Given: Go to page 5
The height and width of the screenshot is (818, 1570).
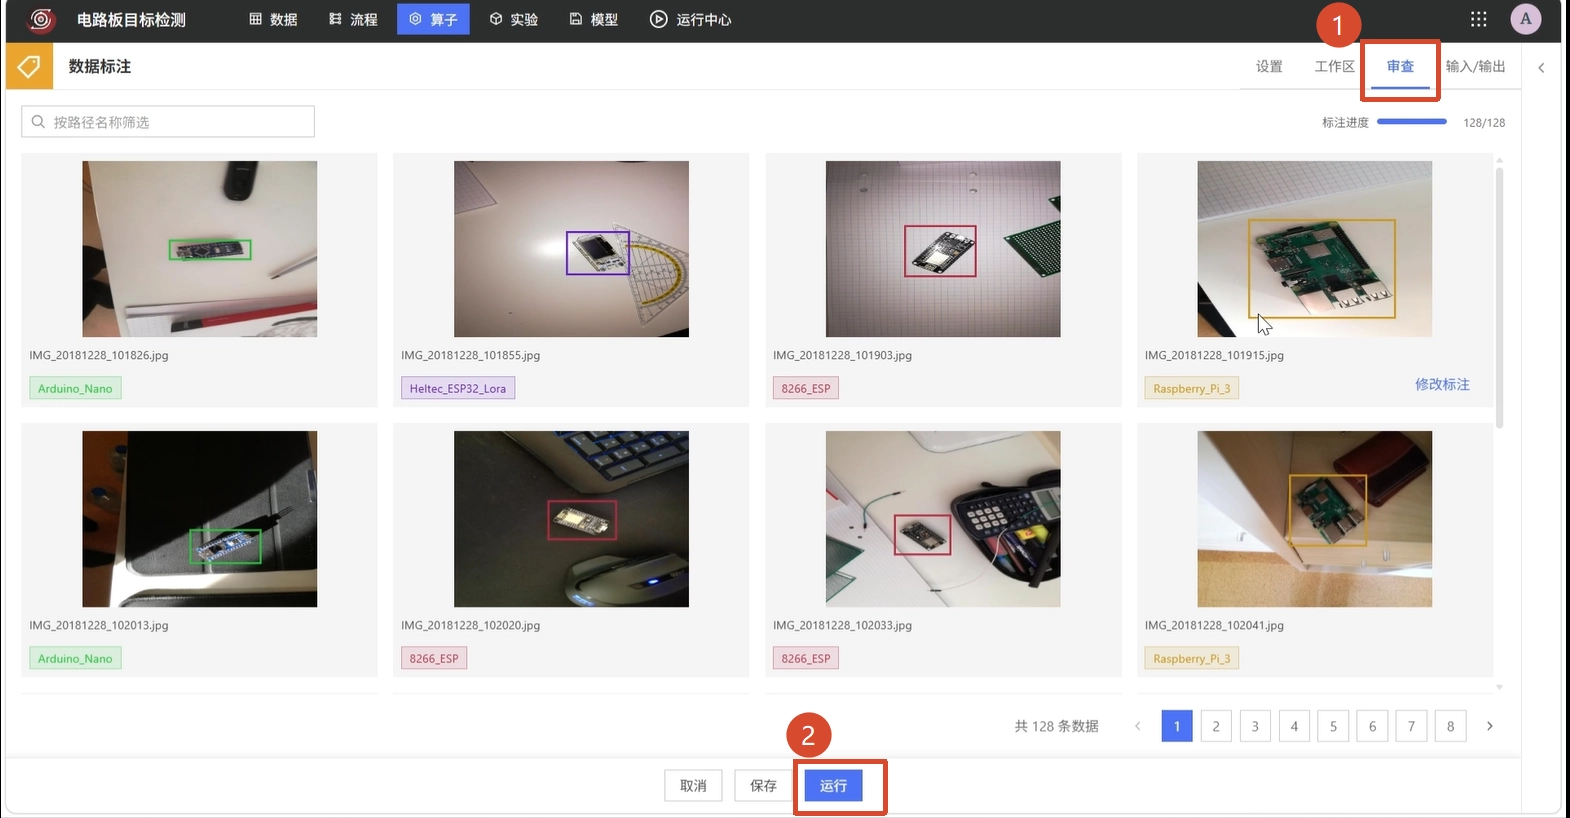Looking at the screenshot, I should 1333,726.
